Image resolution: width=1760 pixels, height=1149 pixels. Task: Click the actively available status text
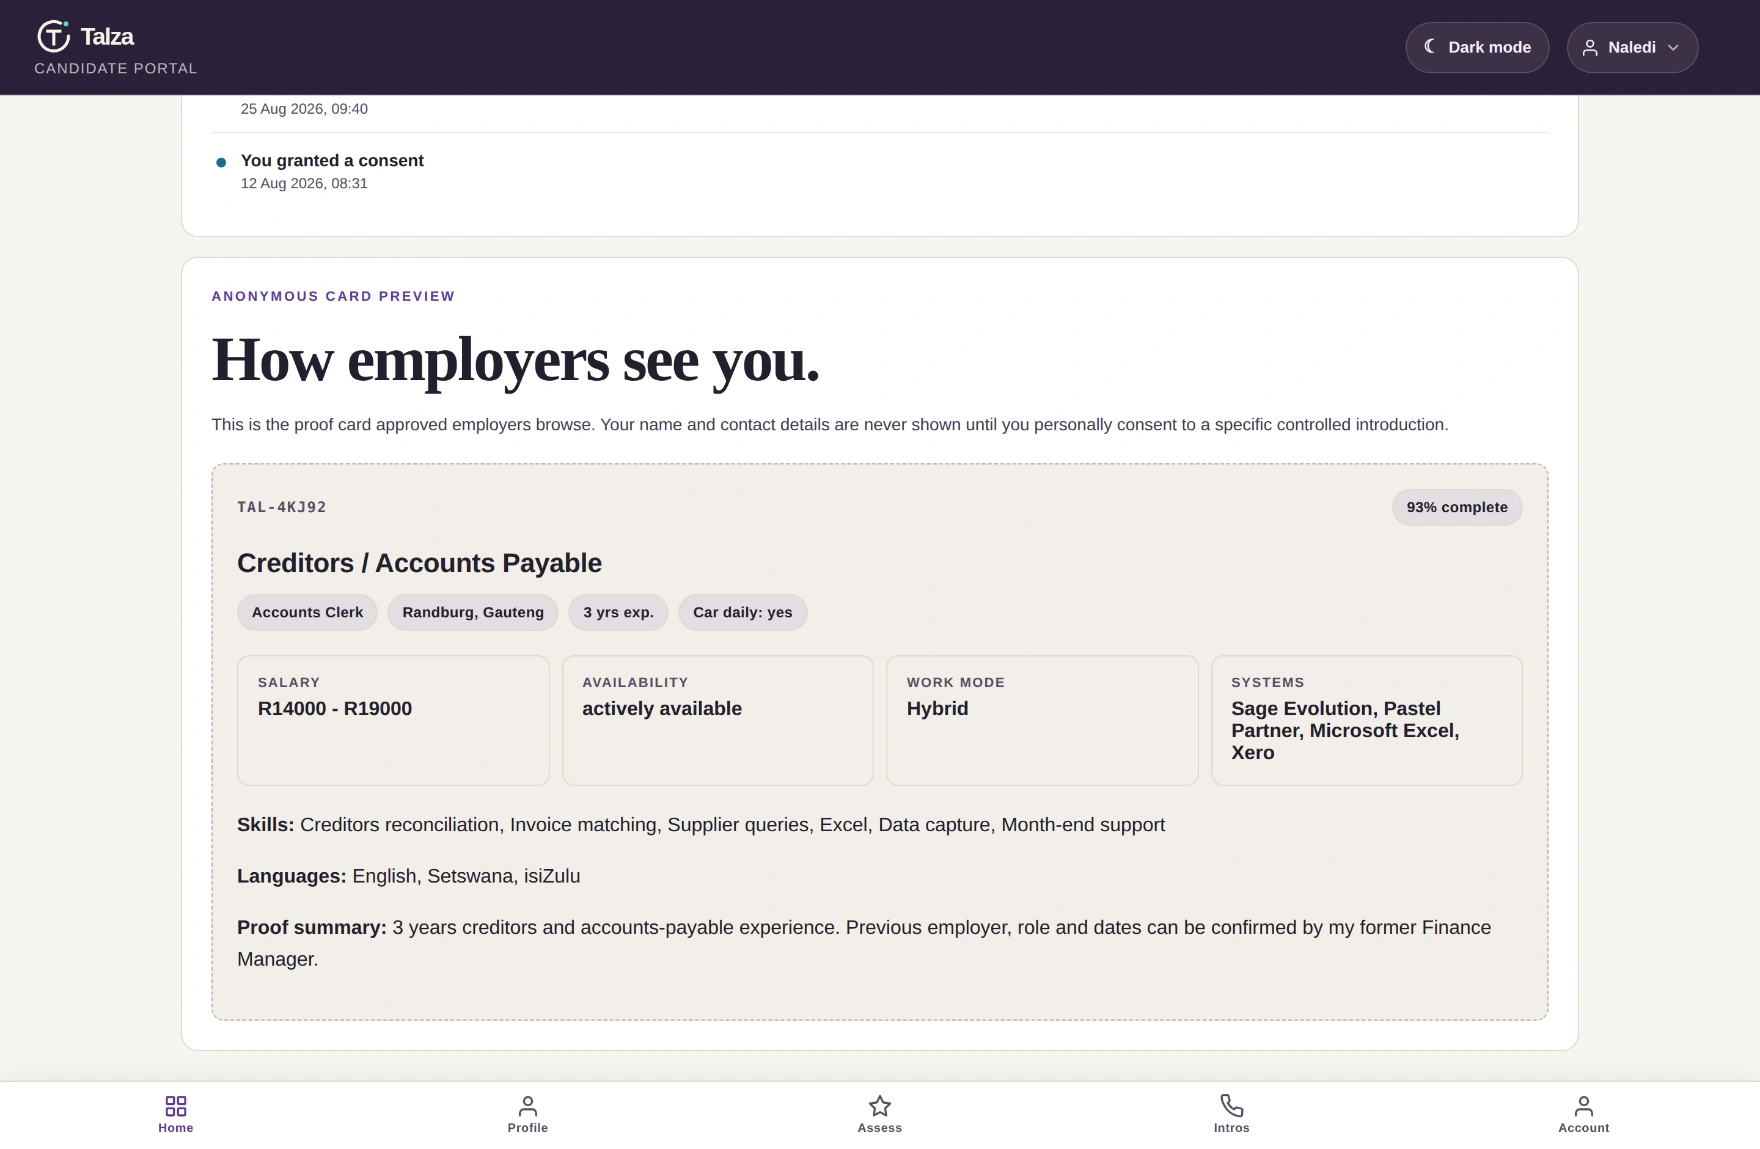pyautogui.click(x=662, y=708)
